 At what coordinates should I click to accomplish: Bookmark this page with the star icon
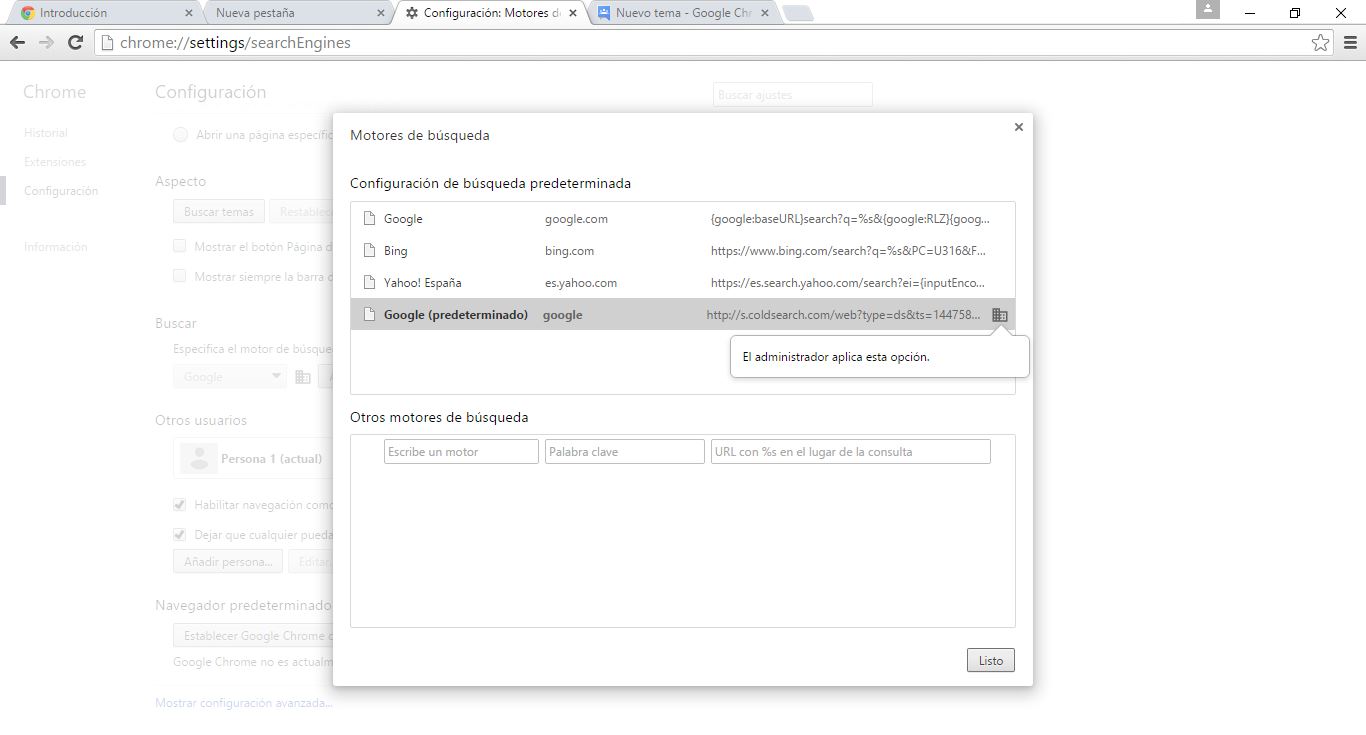click(x=1320, y=42)
